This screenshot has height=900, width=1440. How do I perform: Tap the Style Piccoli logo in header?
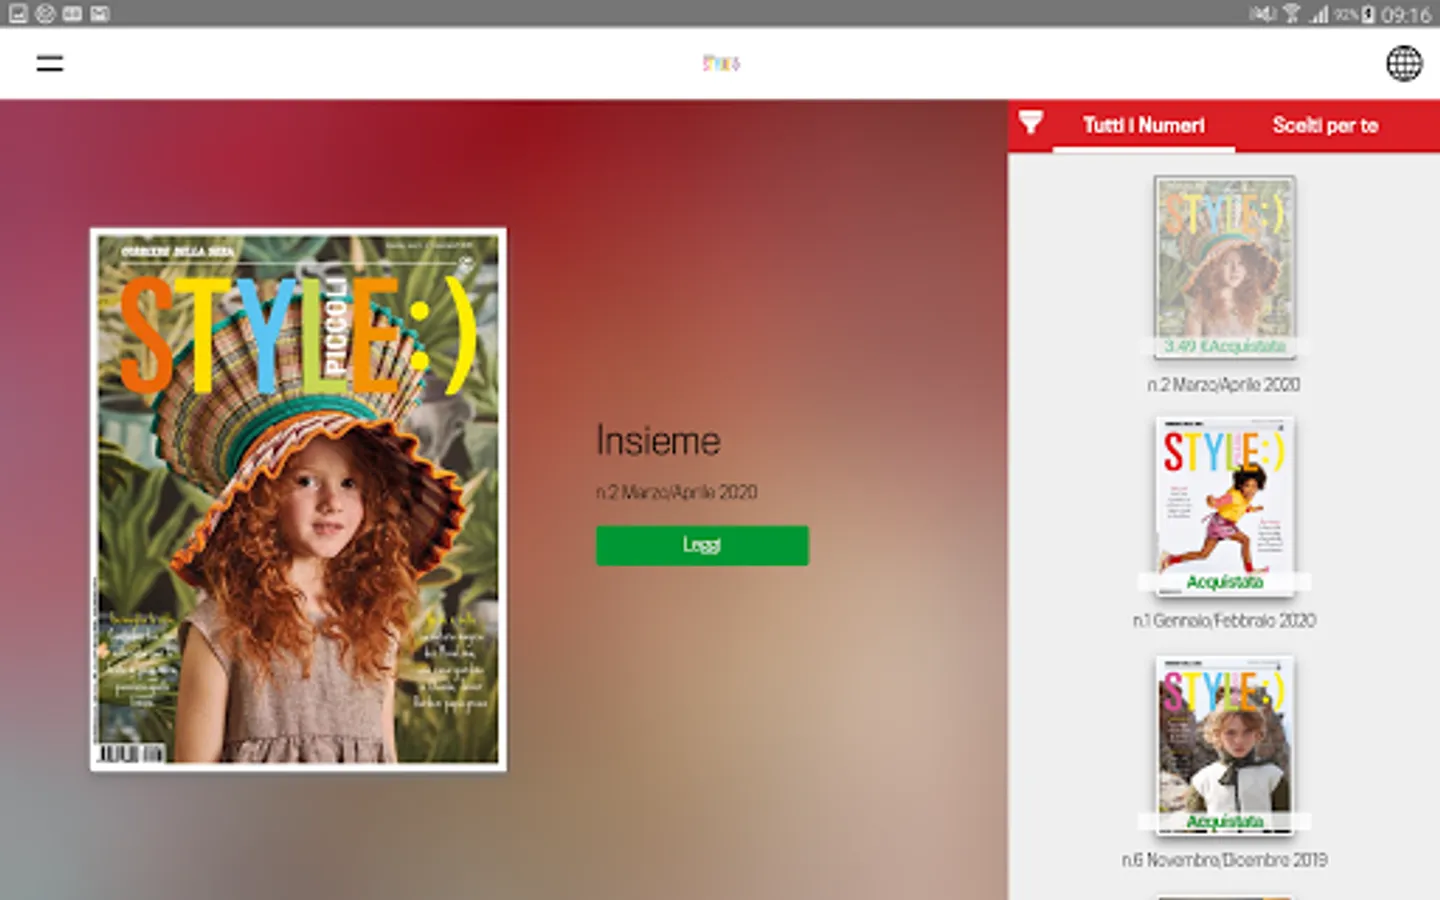coord(720,63)
